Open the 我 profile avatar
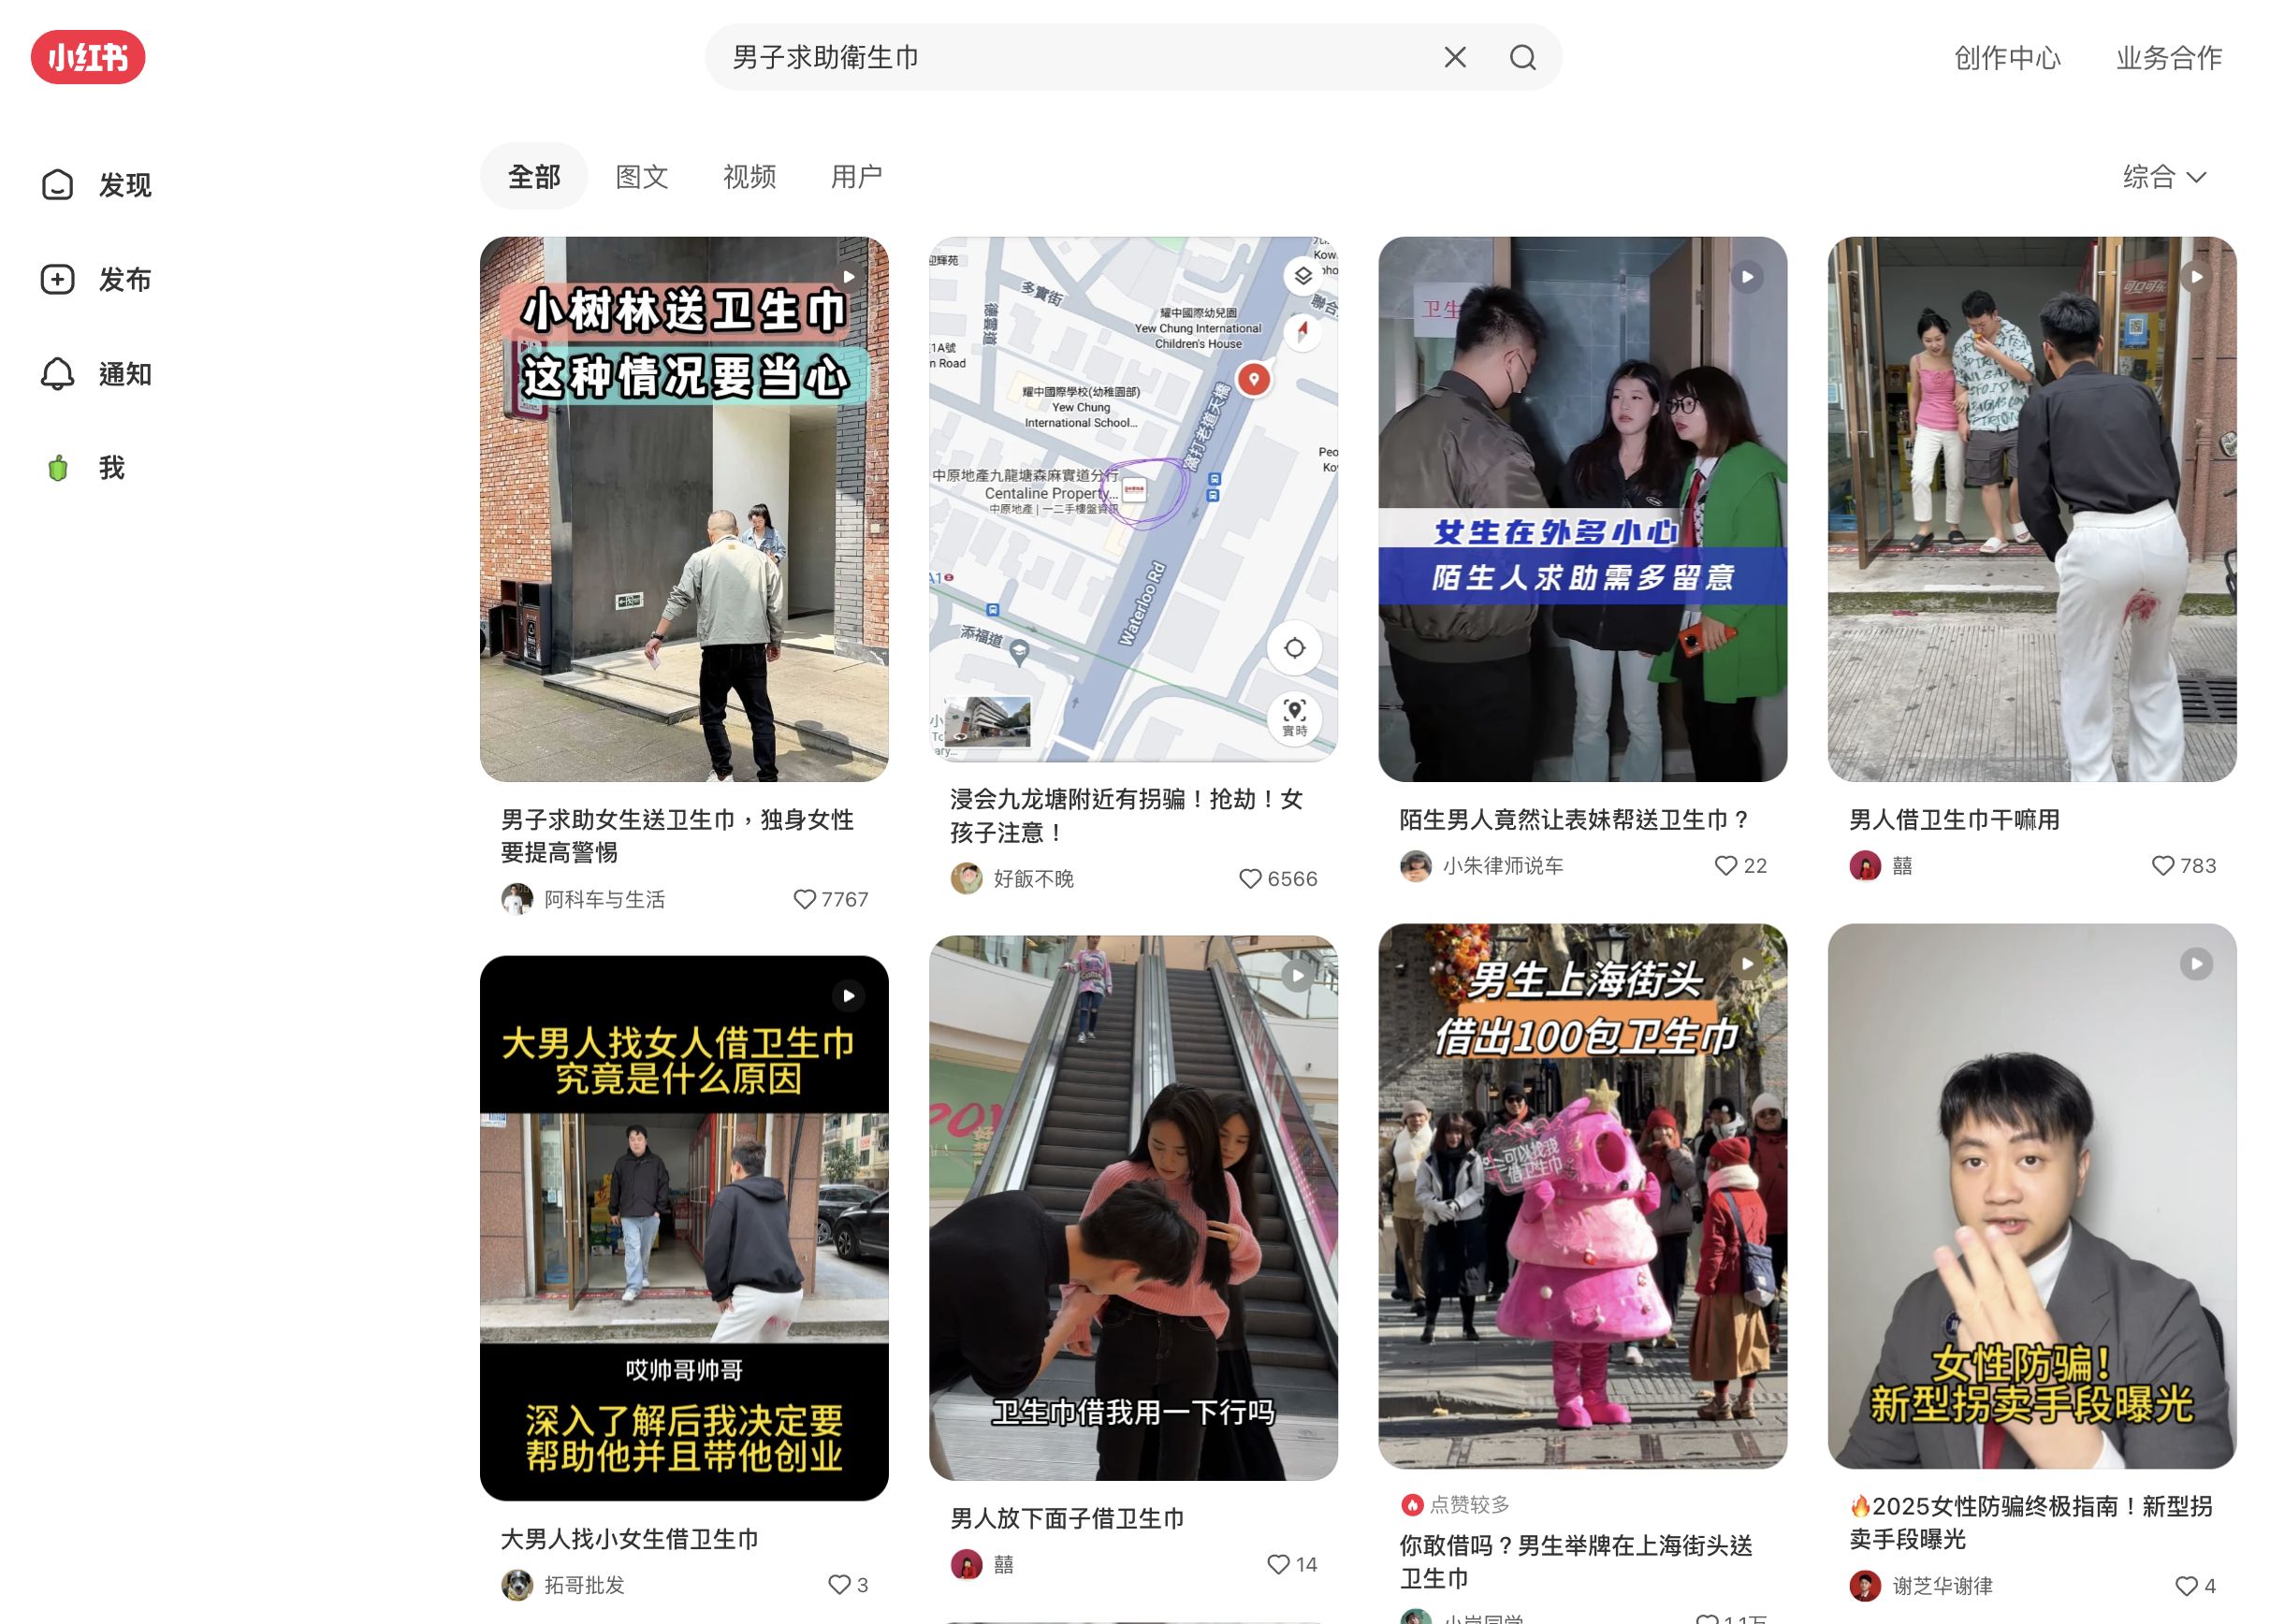This screenshot has width=2270, height=1624. tap(58, 468)
